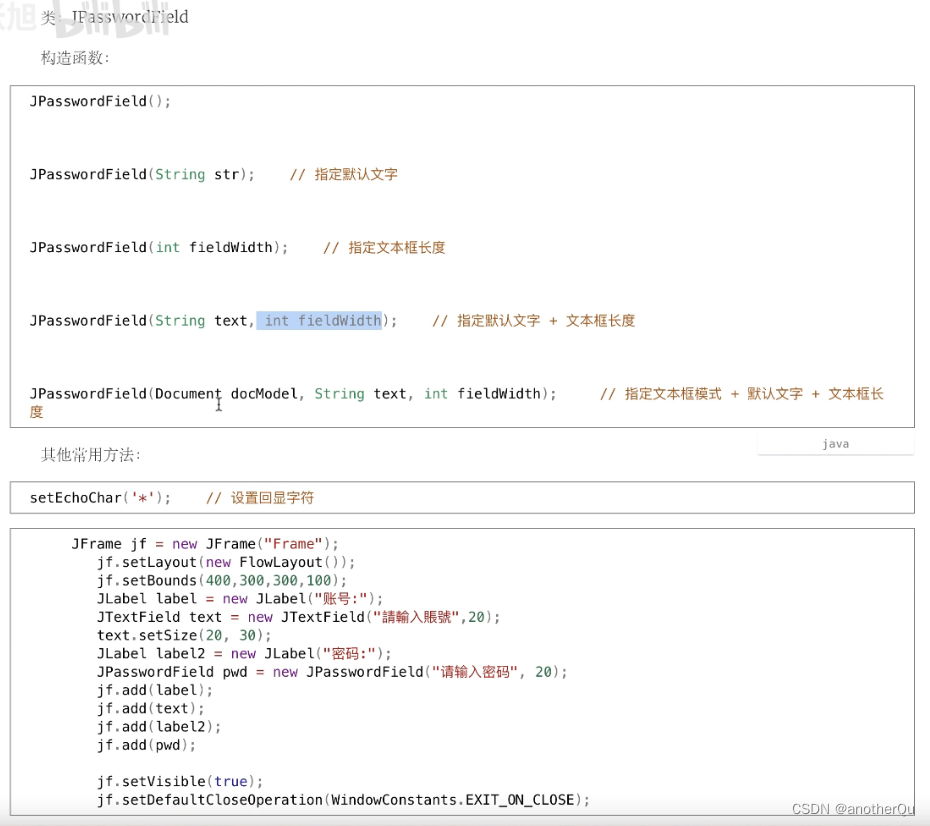
Task: Click the line 'jf.setBounds(400,300,300,100);'
Action: [x=222, y=581]
